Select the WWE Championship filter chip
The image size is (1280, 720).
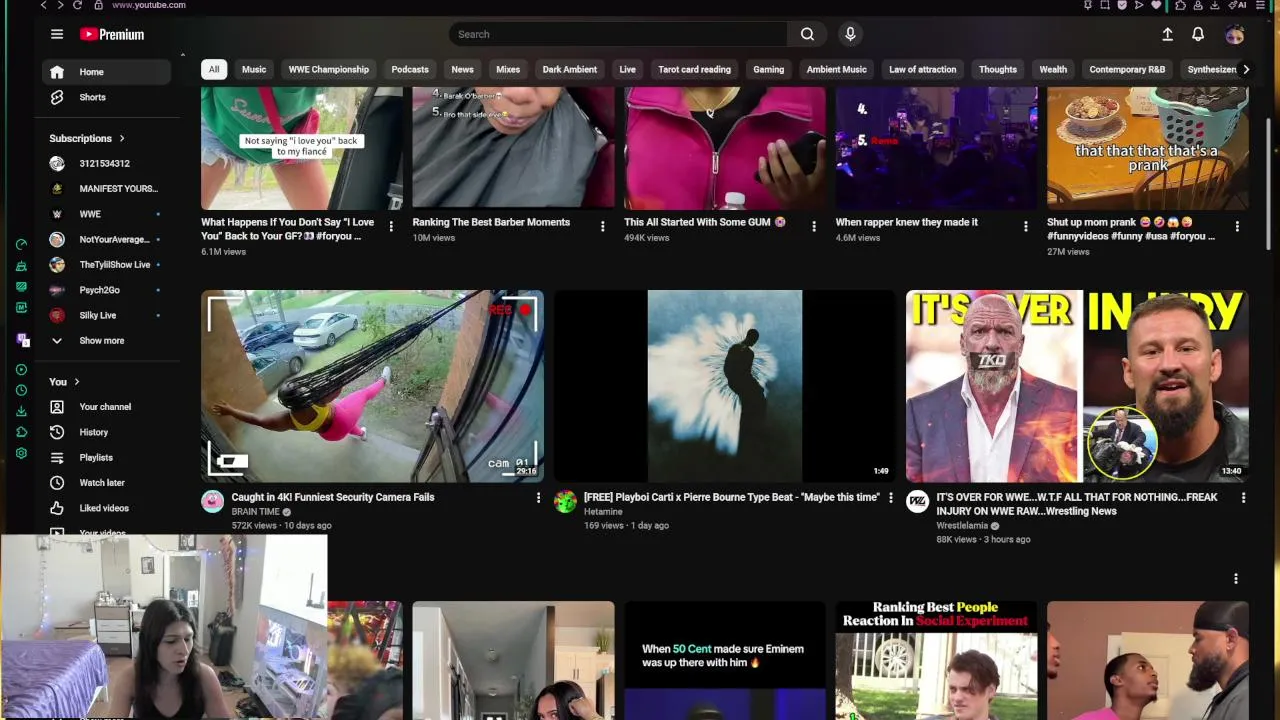329,69
